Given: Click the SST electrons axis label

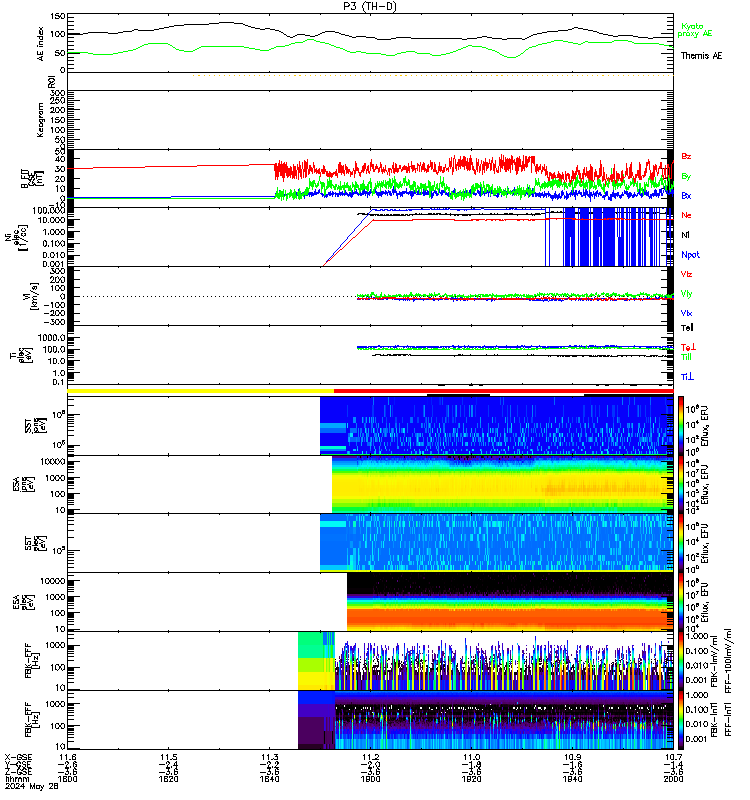Looking at the screenshot, I should tap(34, 543).
